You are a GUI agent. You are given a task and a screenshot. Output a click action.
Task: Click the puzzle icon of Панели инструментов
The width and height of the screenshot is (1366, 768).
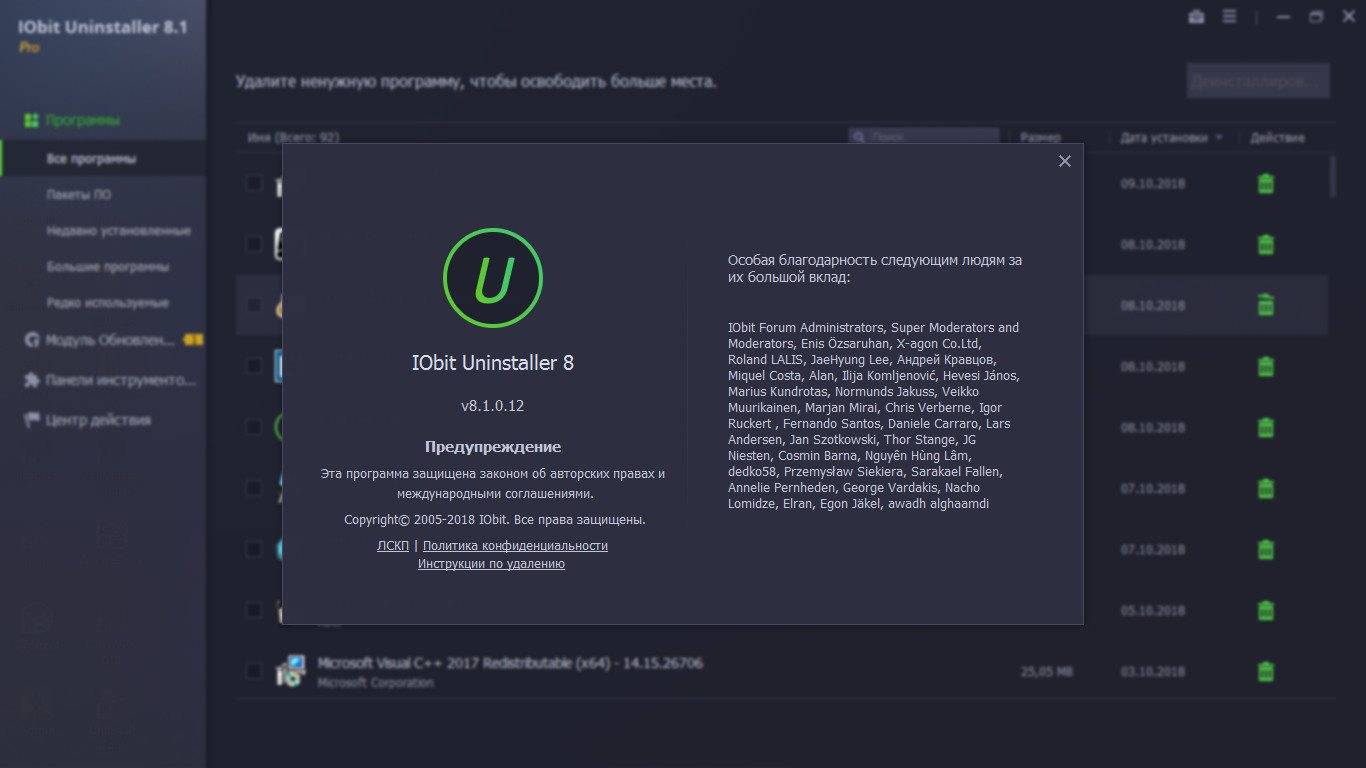[x=31, y=380]
